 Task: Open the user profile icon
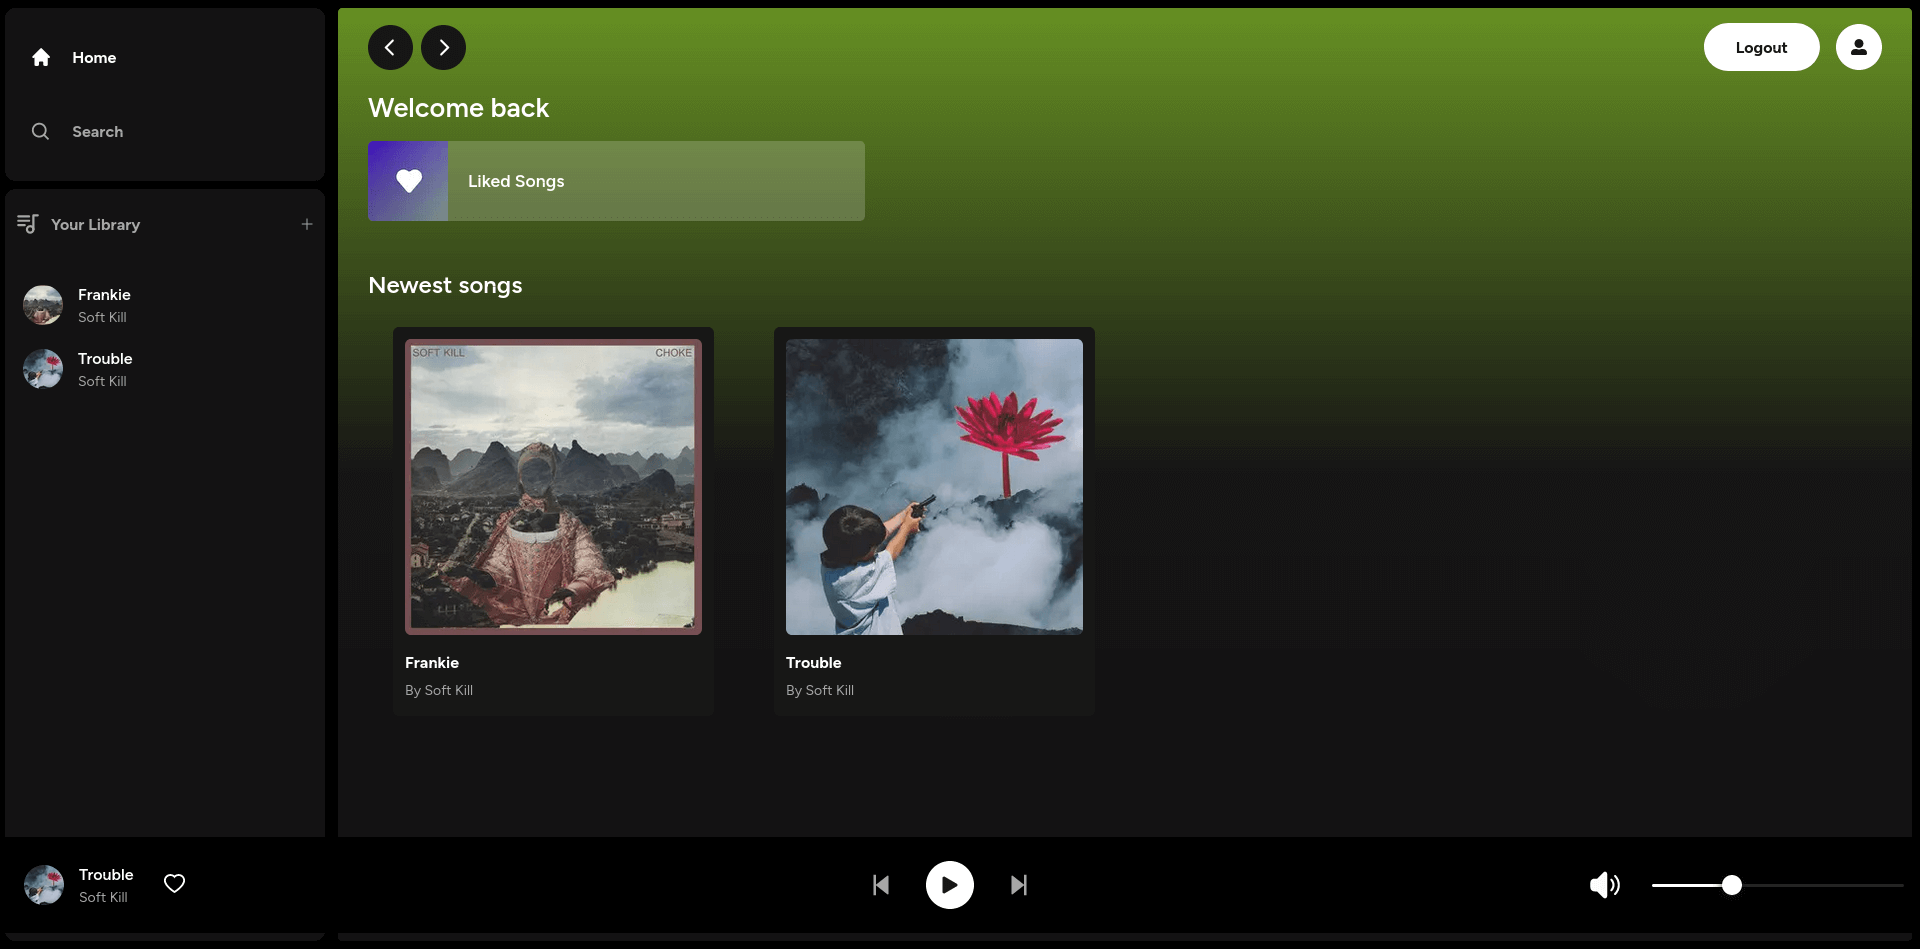pos(1859,47)
